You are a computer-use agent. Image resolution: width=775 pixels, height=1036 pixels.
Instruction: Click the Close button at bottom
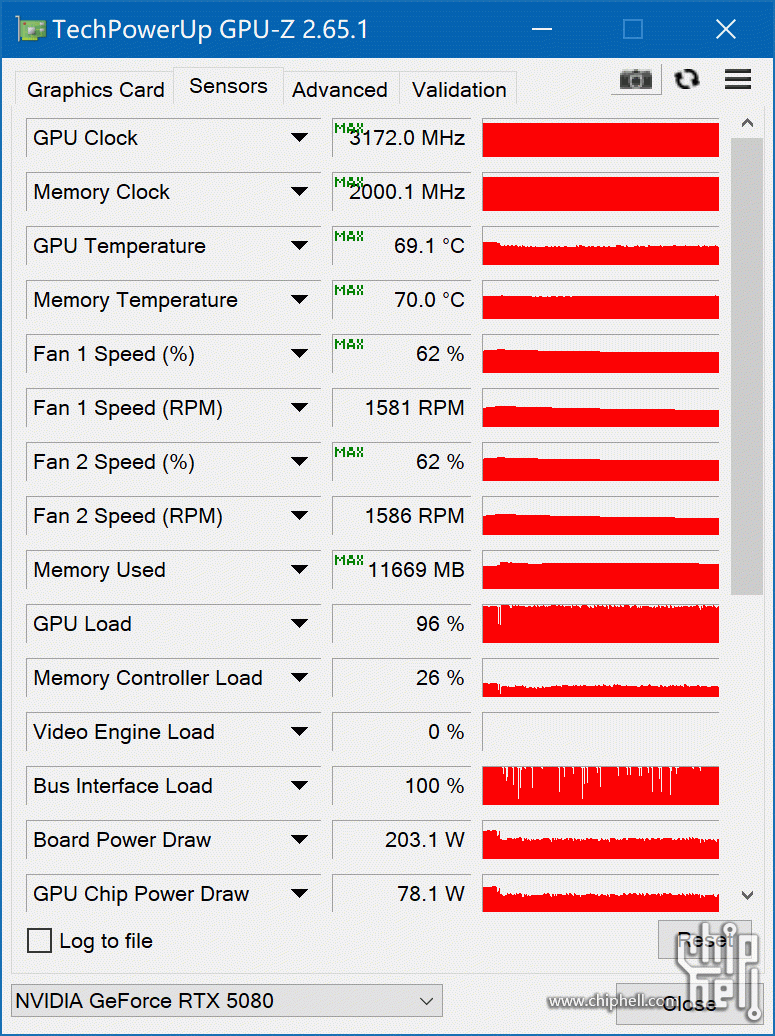(689, 1004)
